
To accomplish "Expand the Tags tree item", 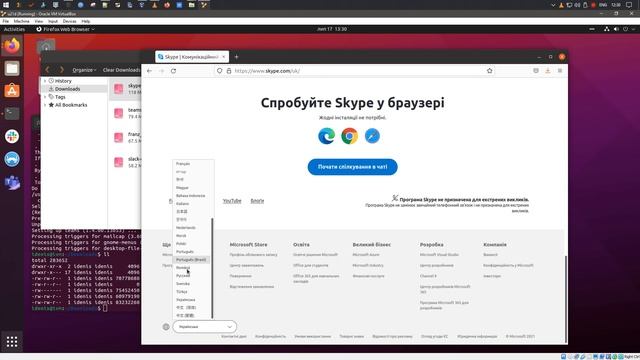I will coord(45,97).
